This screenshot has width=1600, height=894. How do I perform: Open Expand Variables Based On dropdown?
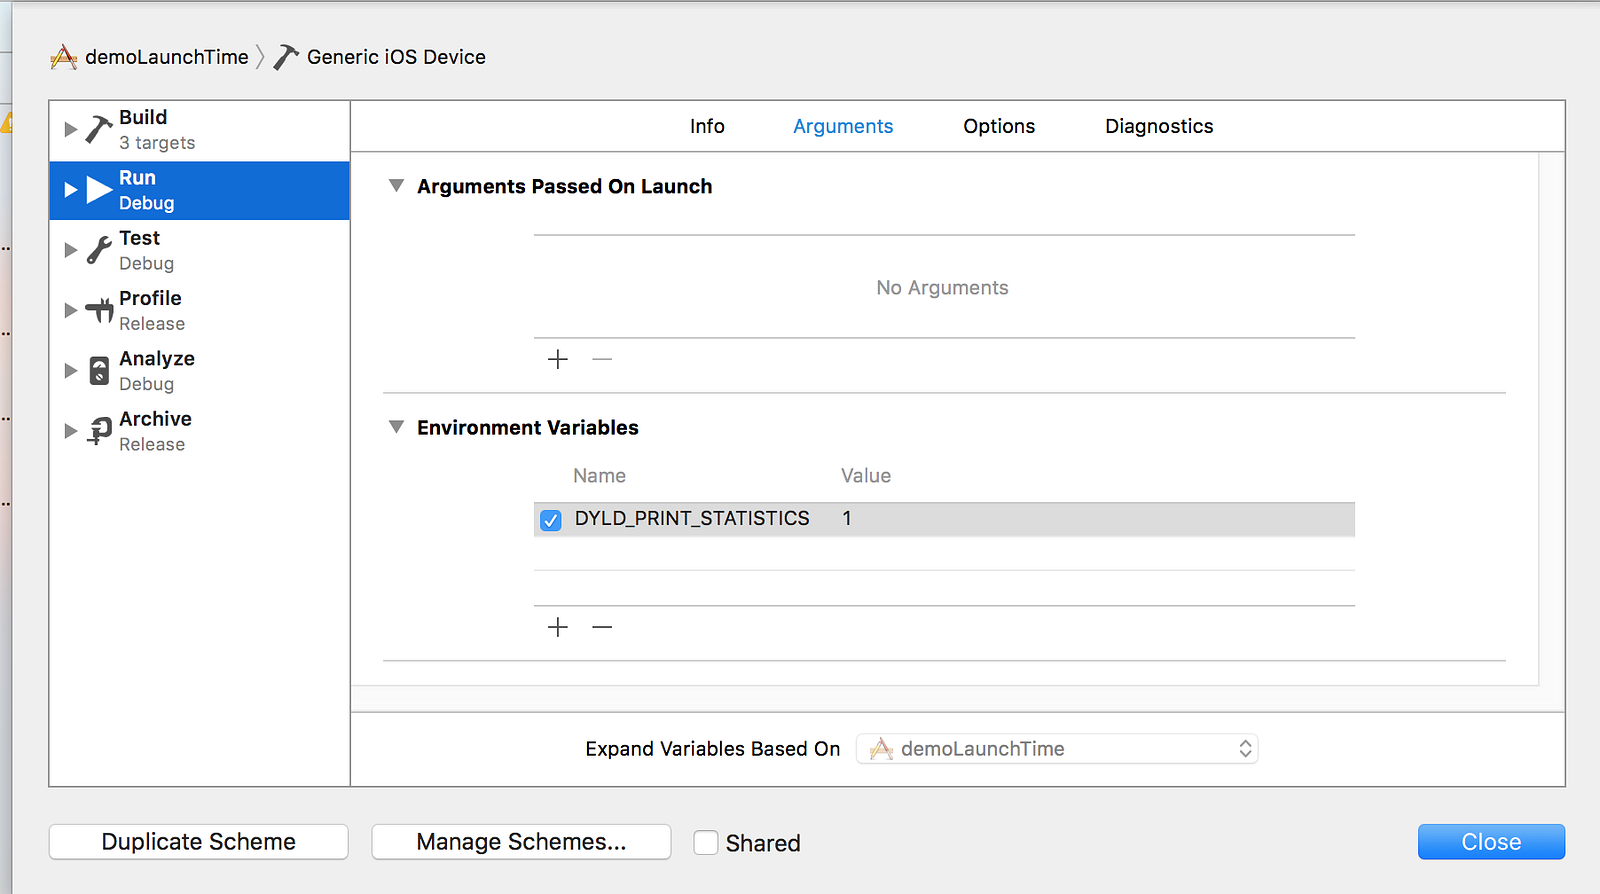1057,749
